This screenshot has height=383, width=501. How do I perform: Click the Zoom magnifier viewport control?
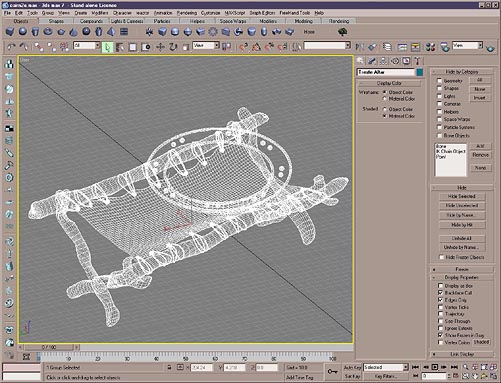466,367
